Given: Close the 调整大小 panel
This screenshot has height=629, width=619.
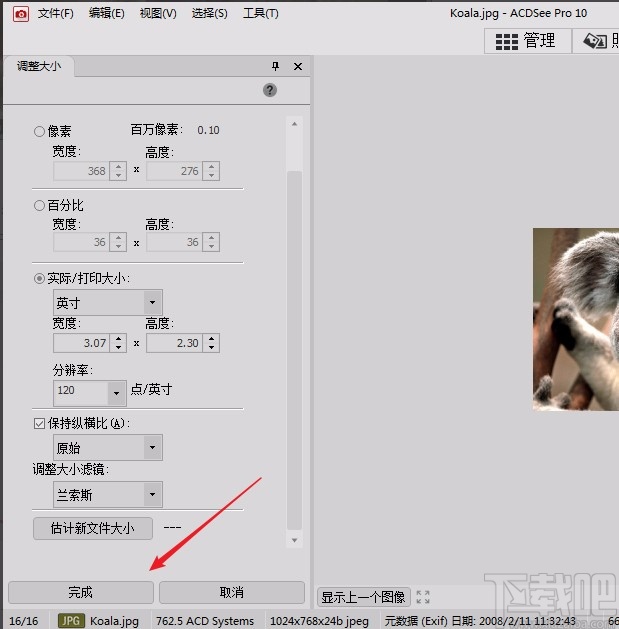Looking at the screenshot, I should [x=298, y=67].
